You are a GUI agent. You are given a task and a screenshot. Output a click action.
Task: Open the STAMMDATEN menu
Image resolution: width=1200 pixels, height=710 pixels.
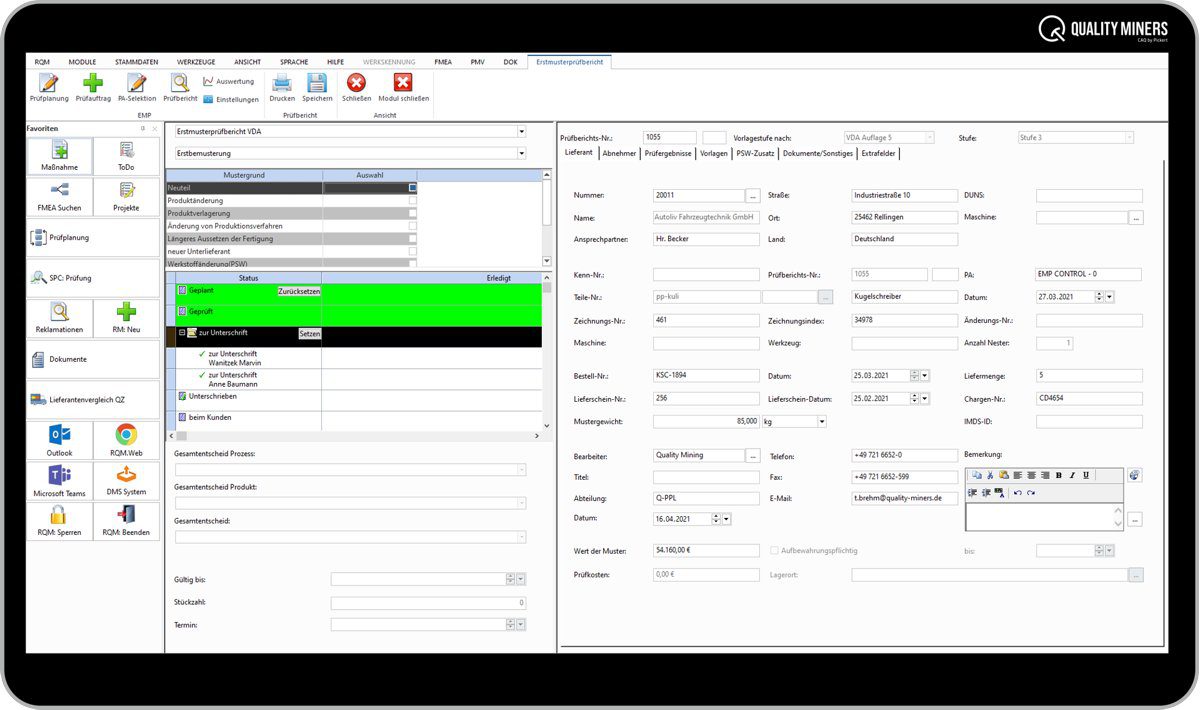pos(136,62)
